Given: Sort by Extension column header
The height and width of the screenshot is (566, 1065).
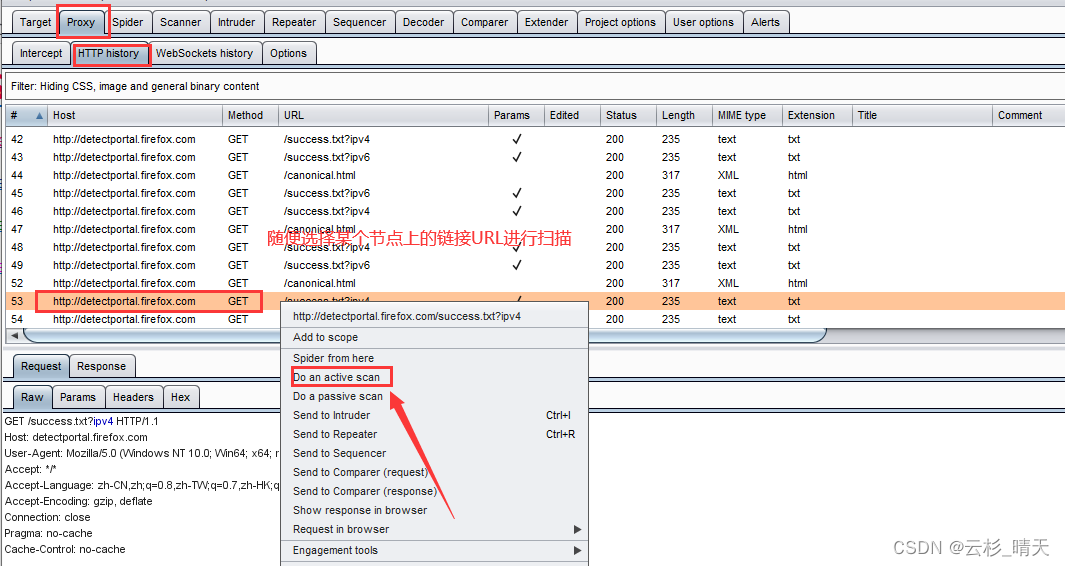Looking at the screenshot, I should click(817, 116).
